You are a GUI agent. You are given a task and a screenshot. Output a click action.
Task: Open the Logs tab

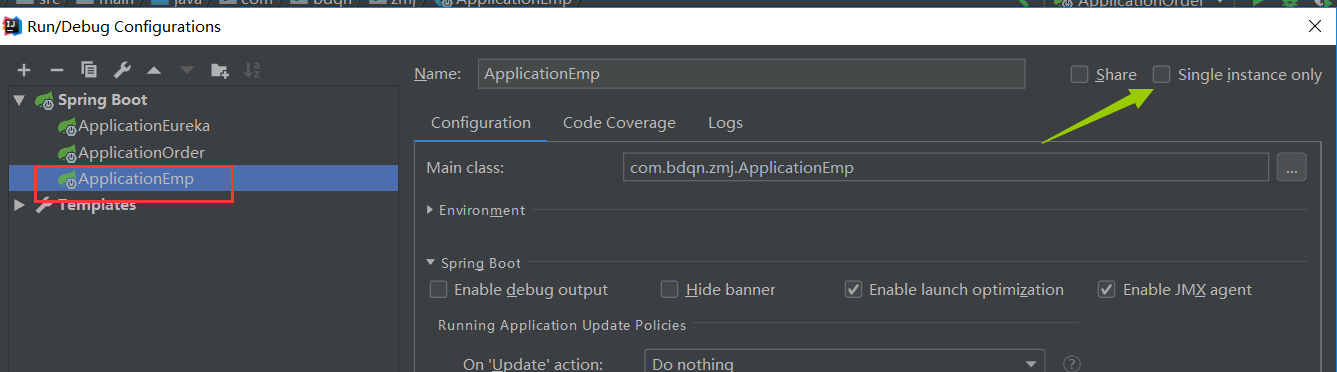pyautogui.click(x=725, y=123)
